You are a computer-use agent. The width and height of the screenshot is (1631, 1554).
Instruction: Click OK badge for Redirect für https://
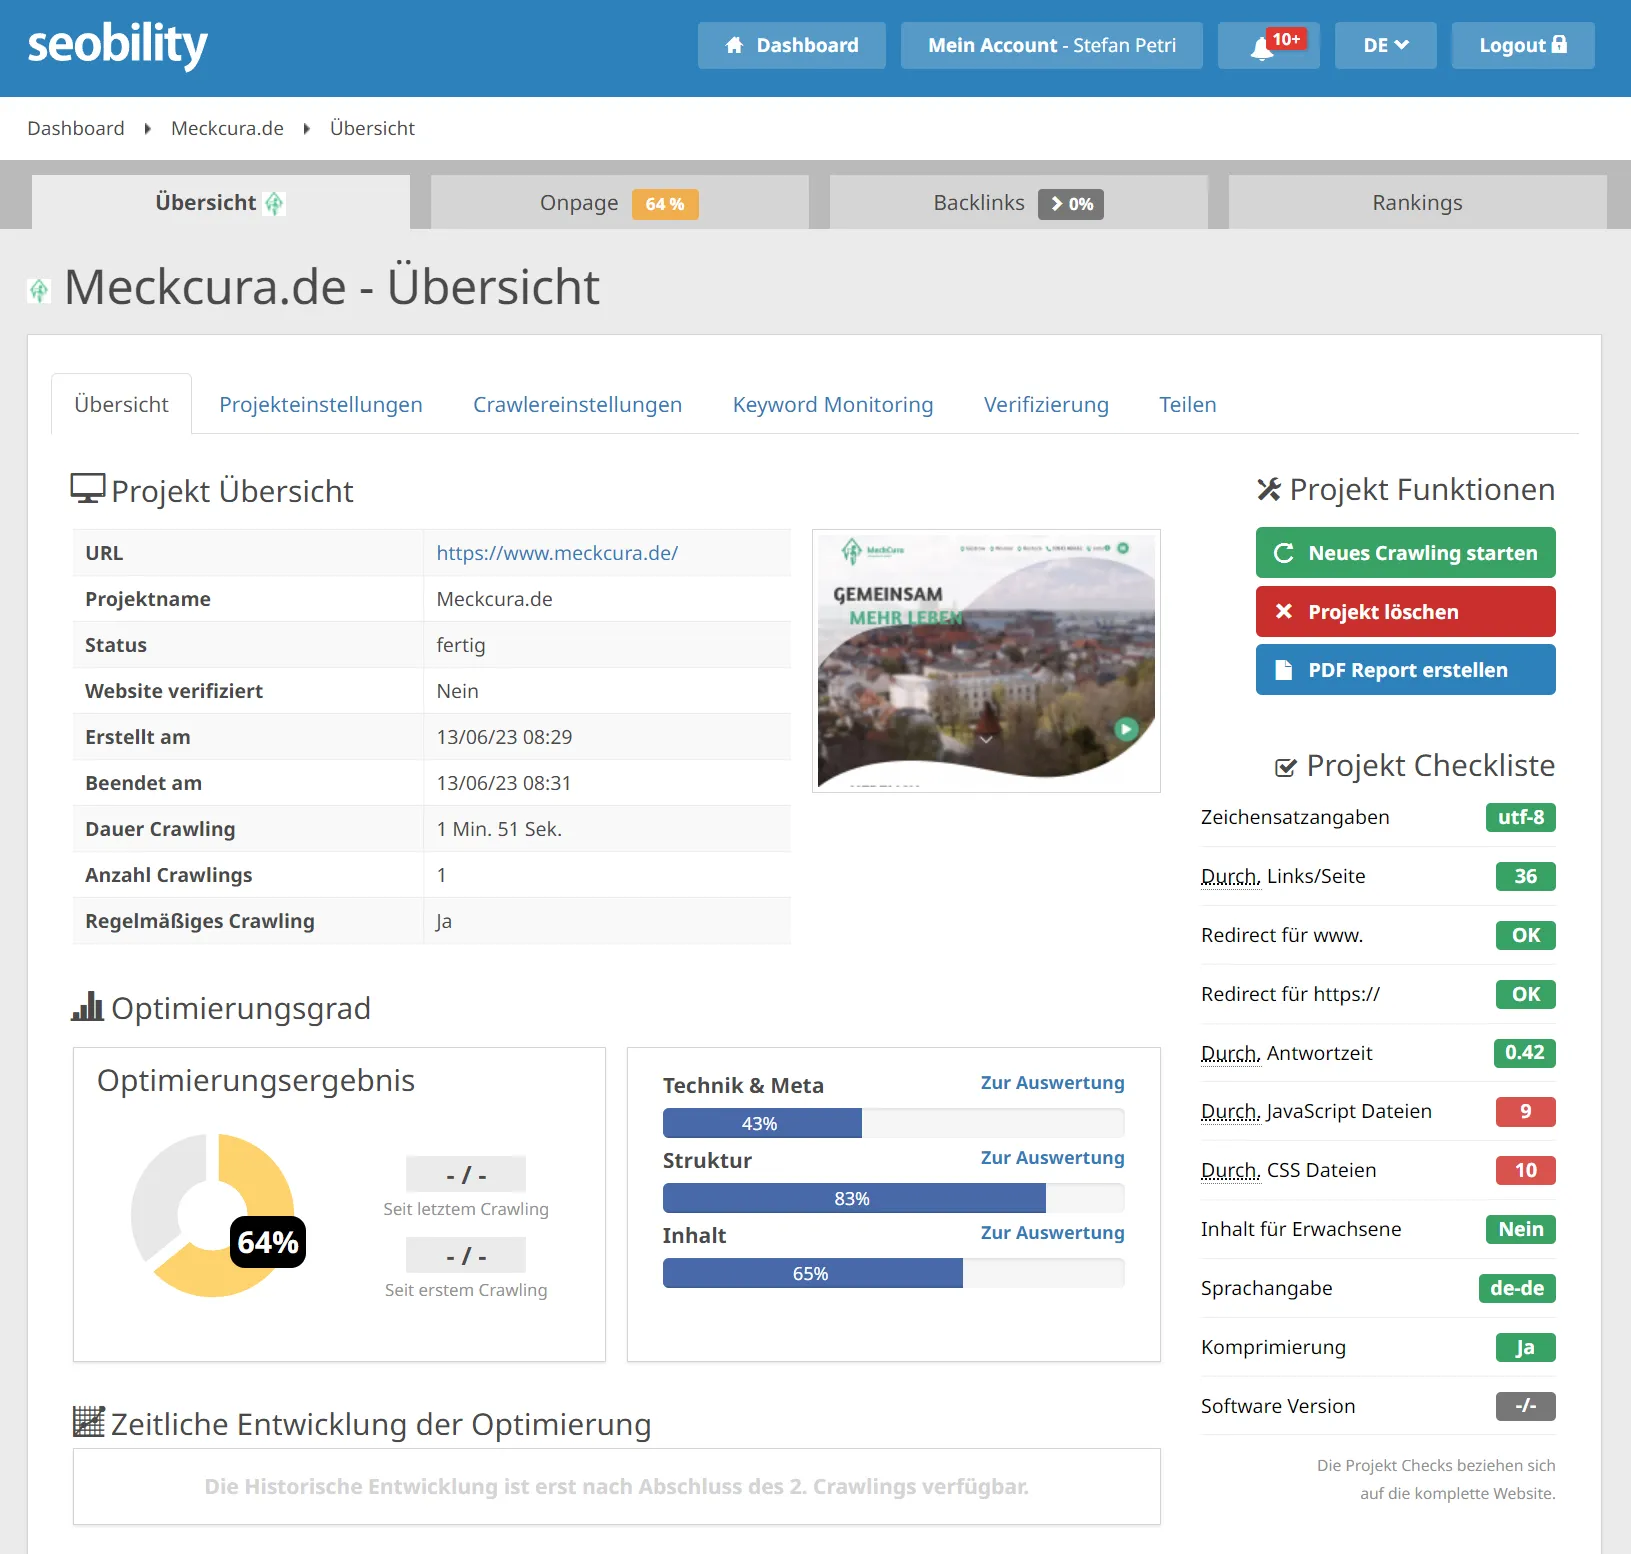[1526, 994]
